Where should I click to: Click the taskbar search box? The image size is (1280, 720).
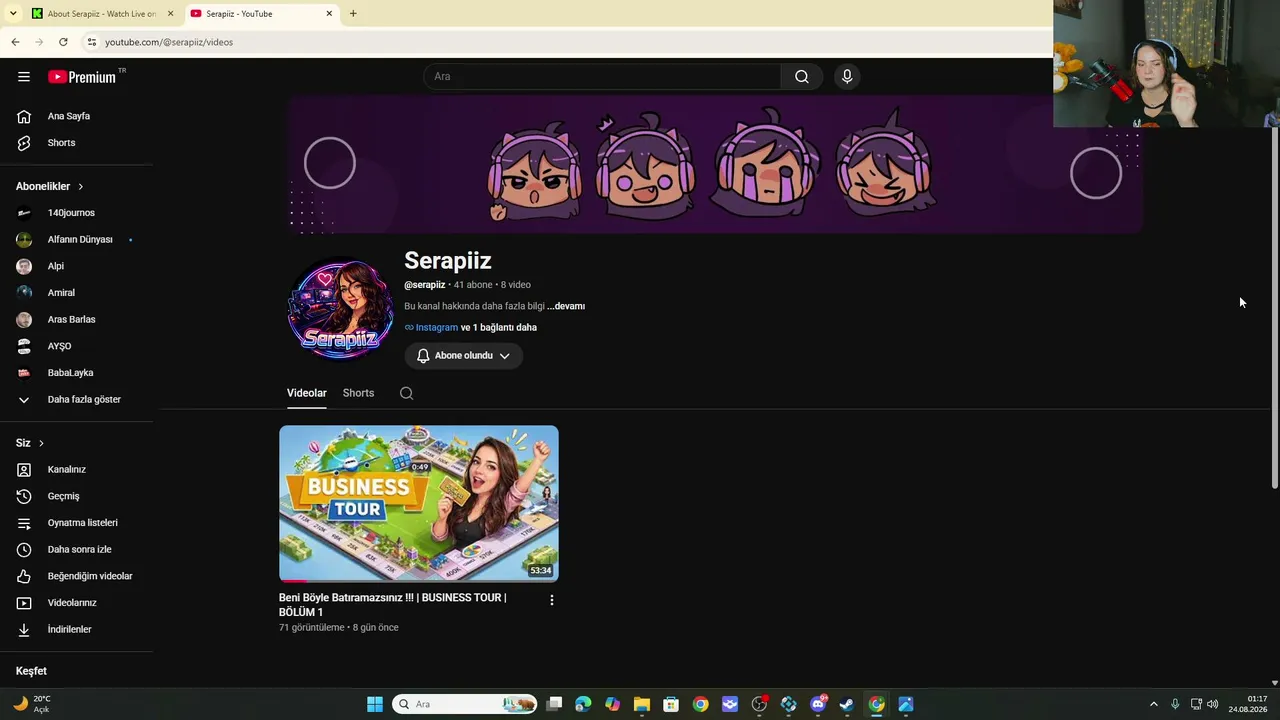pyautogui.click(x=465, y=704)
